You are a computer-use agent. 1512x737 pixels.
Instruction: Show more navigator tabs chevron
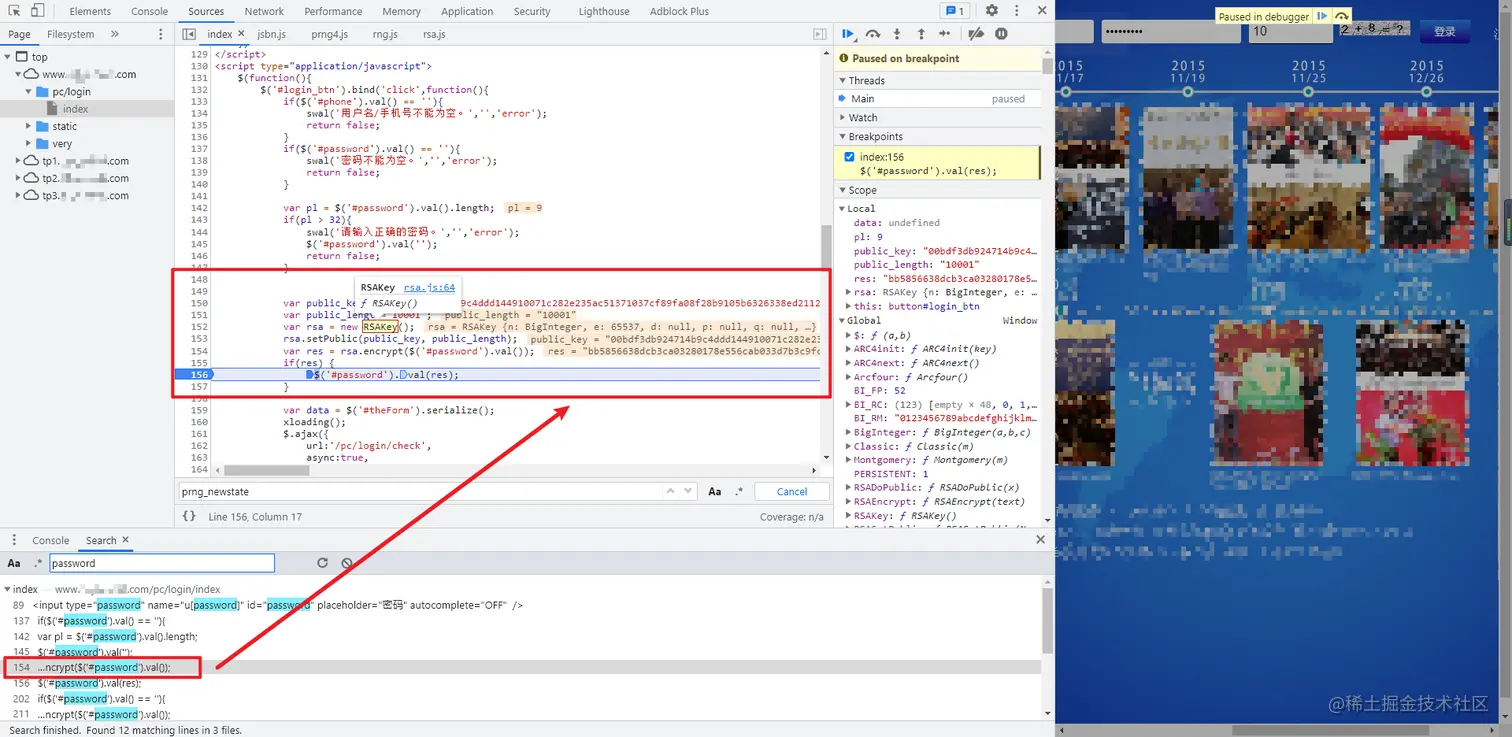[x=114, y=34]
